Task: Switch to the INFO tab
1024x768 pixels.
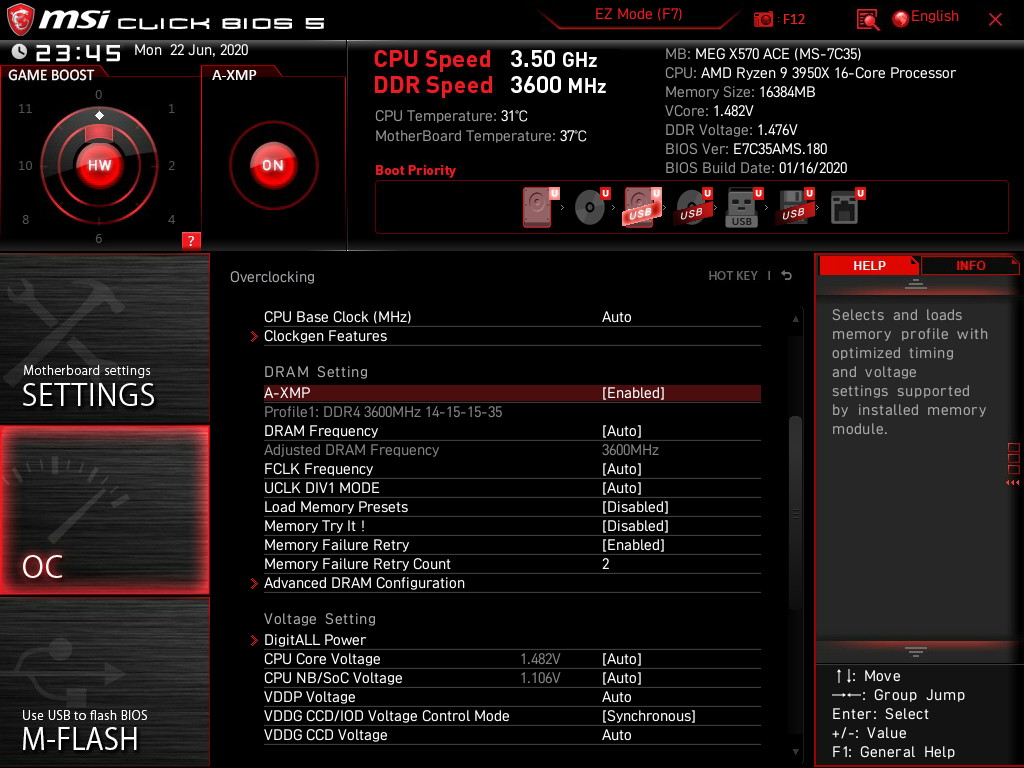Action: coord(970,265)
